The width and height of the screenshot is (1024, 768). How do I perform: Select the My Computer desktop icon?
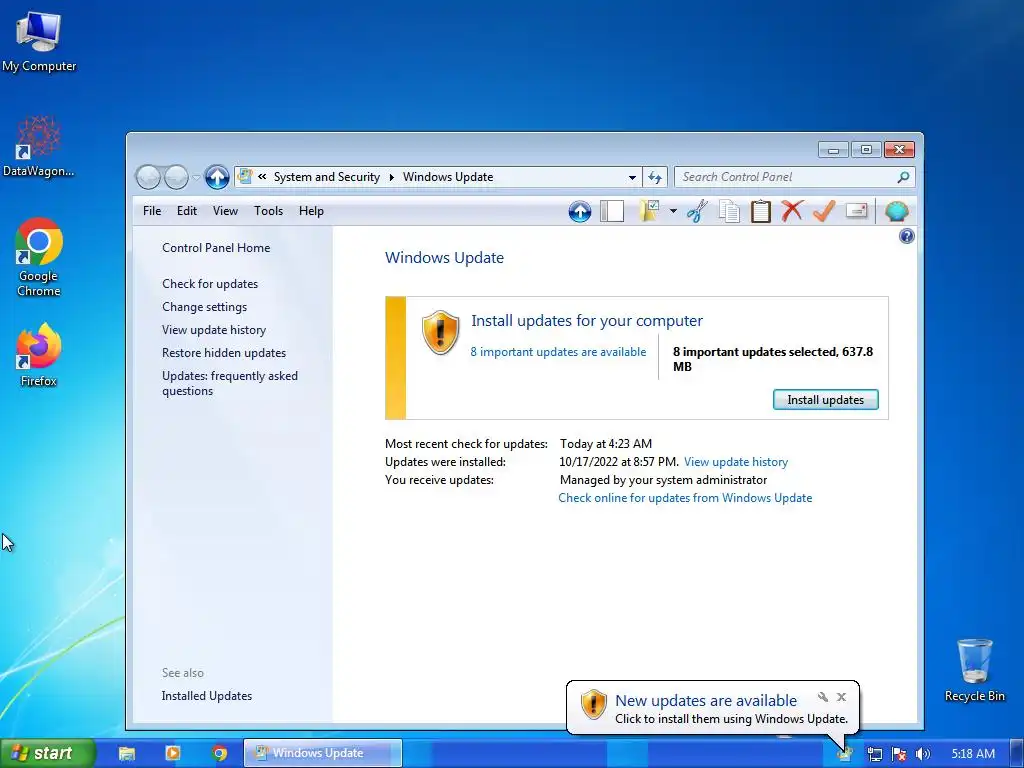pyautogui.click(x=39, y=42)
